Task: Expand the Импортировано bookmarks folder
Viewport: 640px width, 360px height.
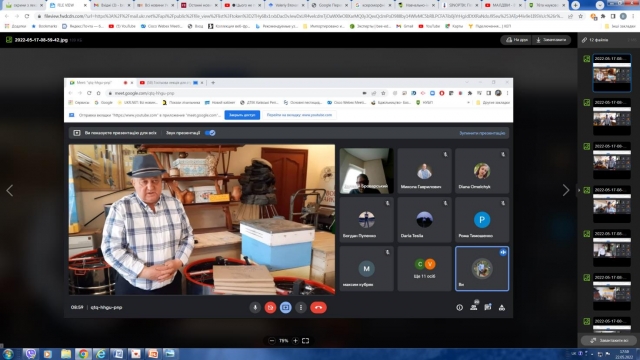Action: (324, 26)
